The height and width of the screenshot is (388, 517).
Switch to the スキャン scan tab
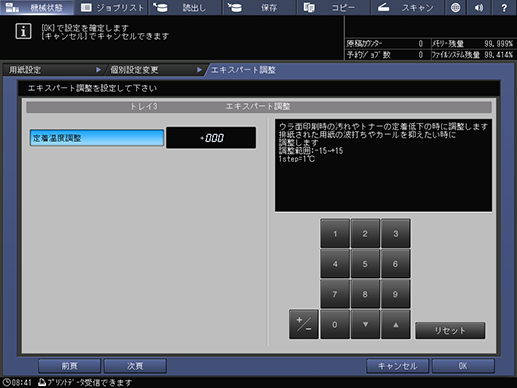coord(407,7)
